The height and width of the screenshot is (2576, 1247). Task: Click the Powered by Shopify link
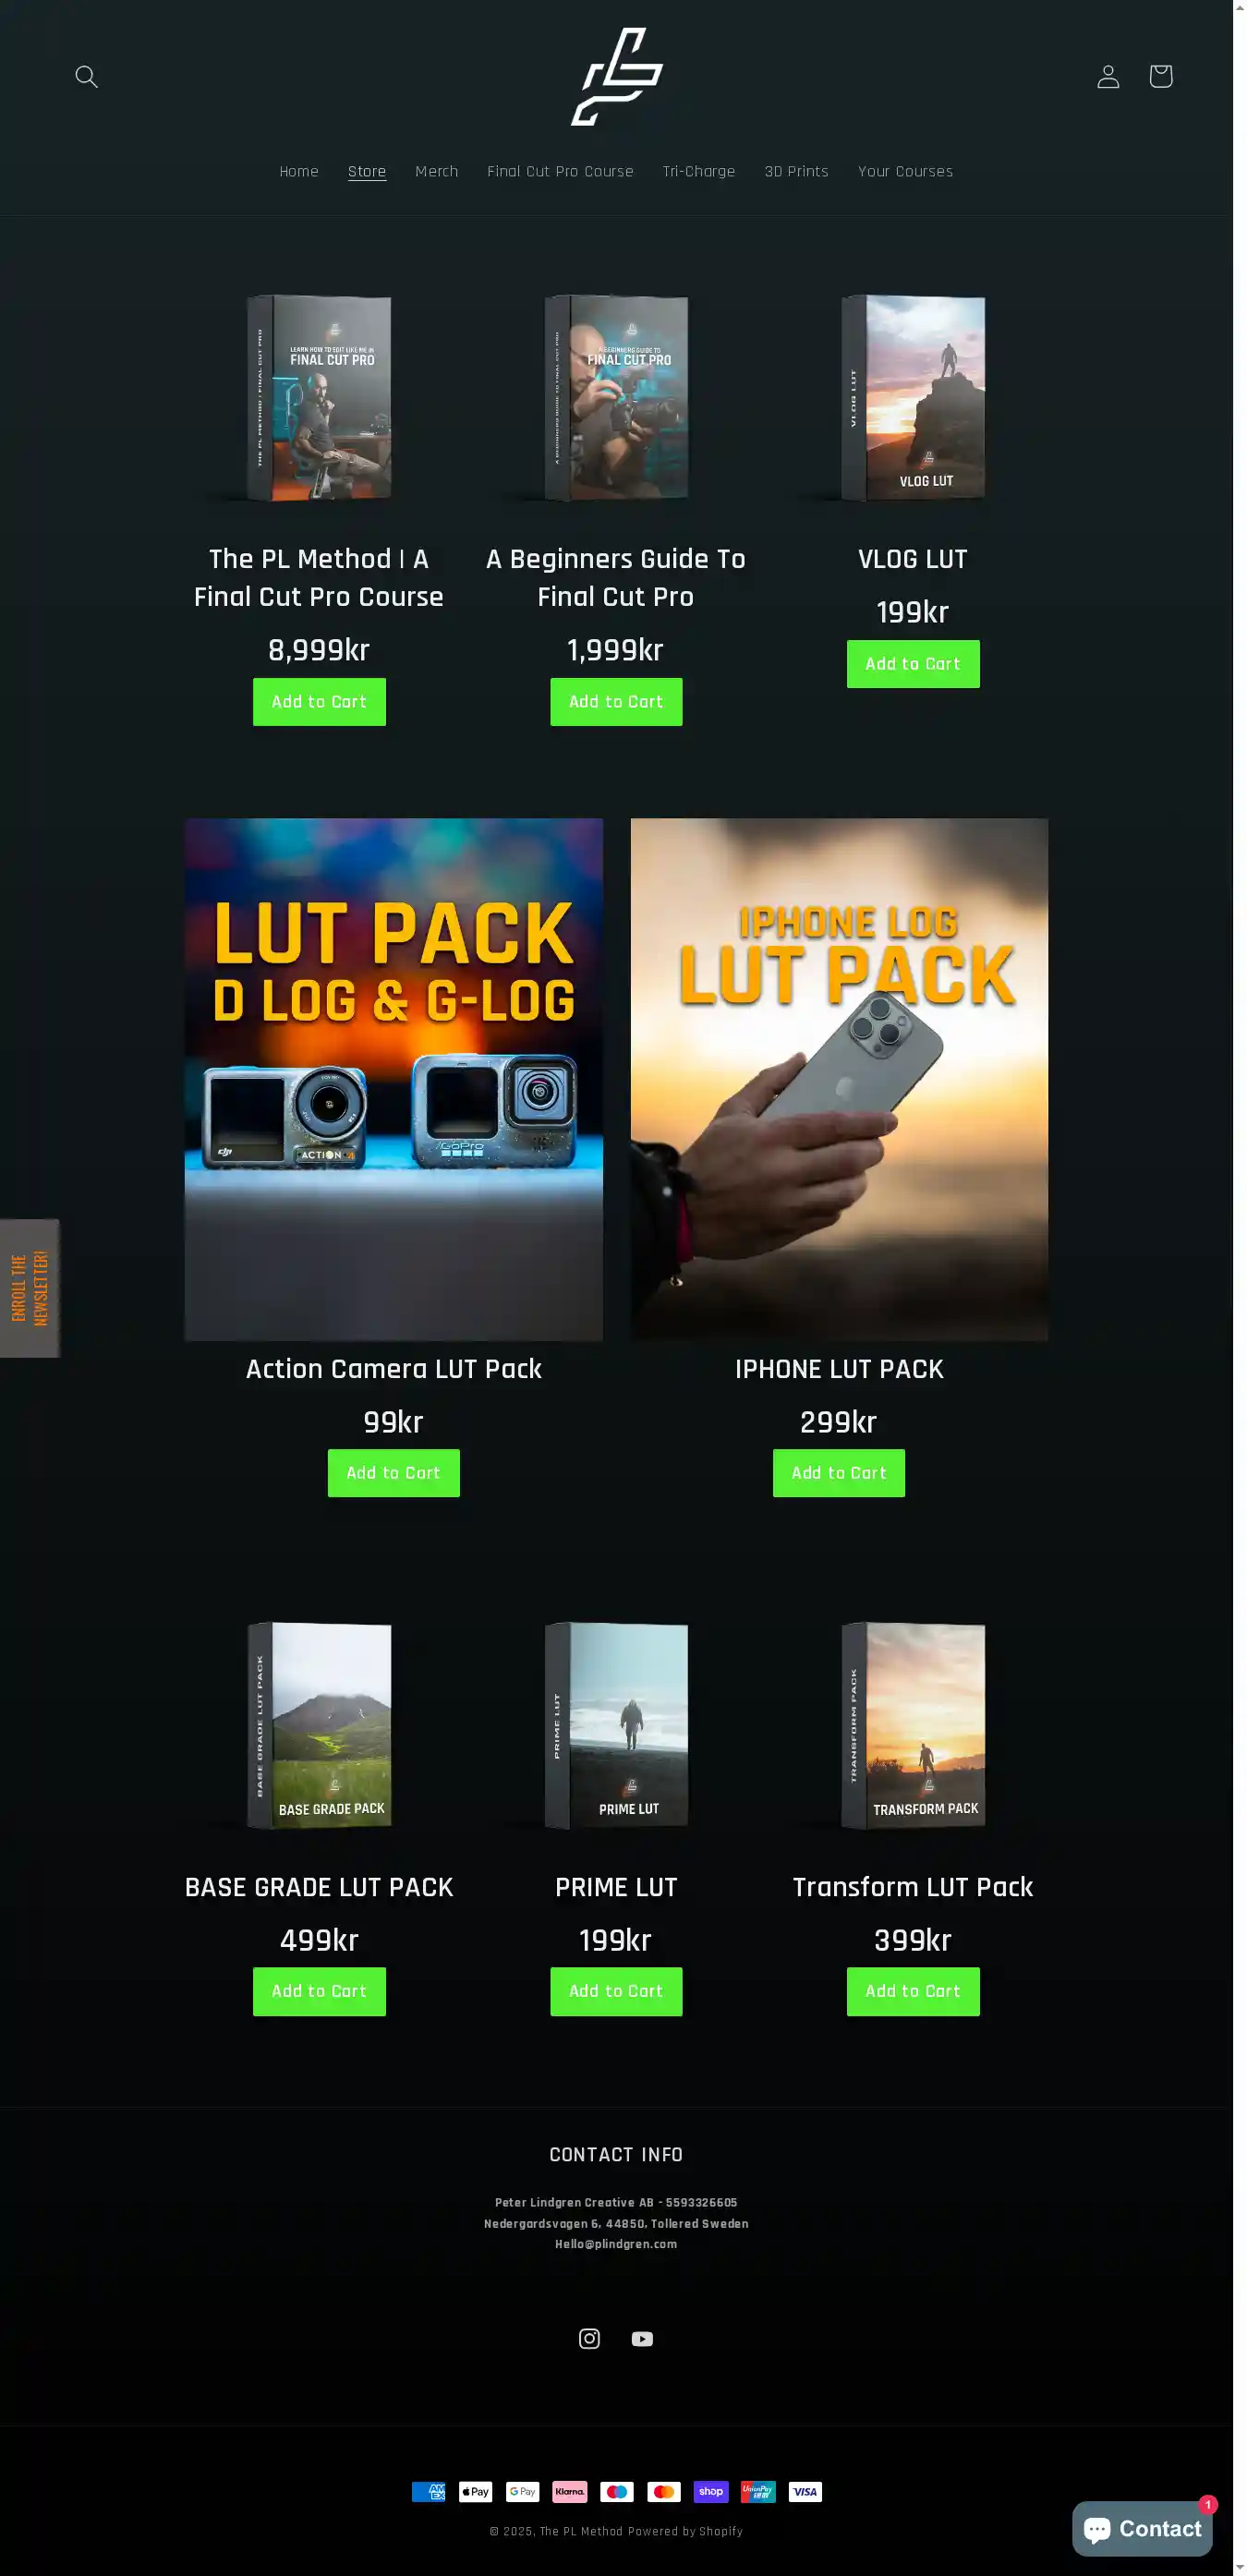(x=685, y=2531)
